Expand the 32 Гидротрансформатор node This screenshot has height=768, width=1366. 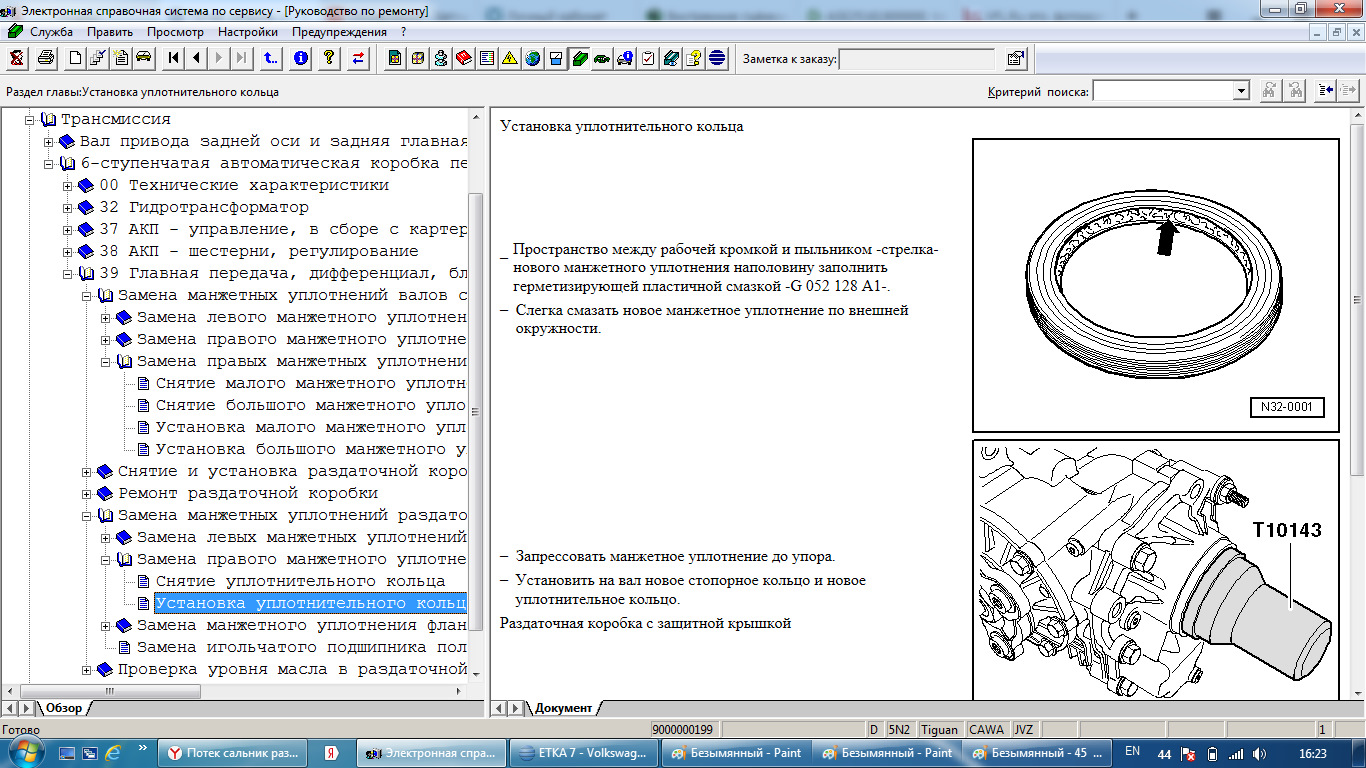pos(68,208)
